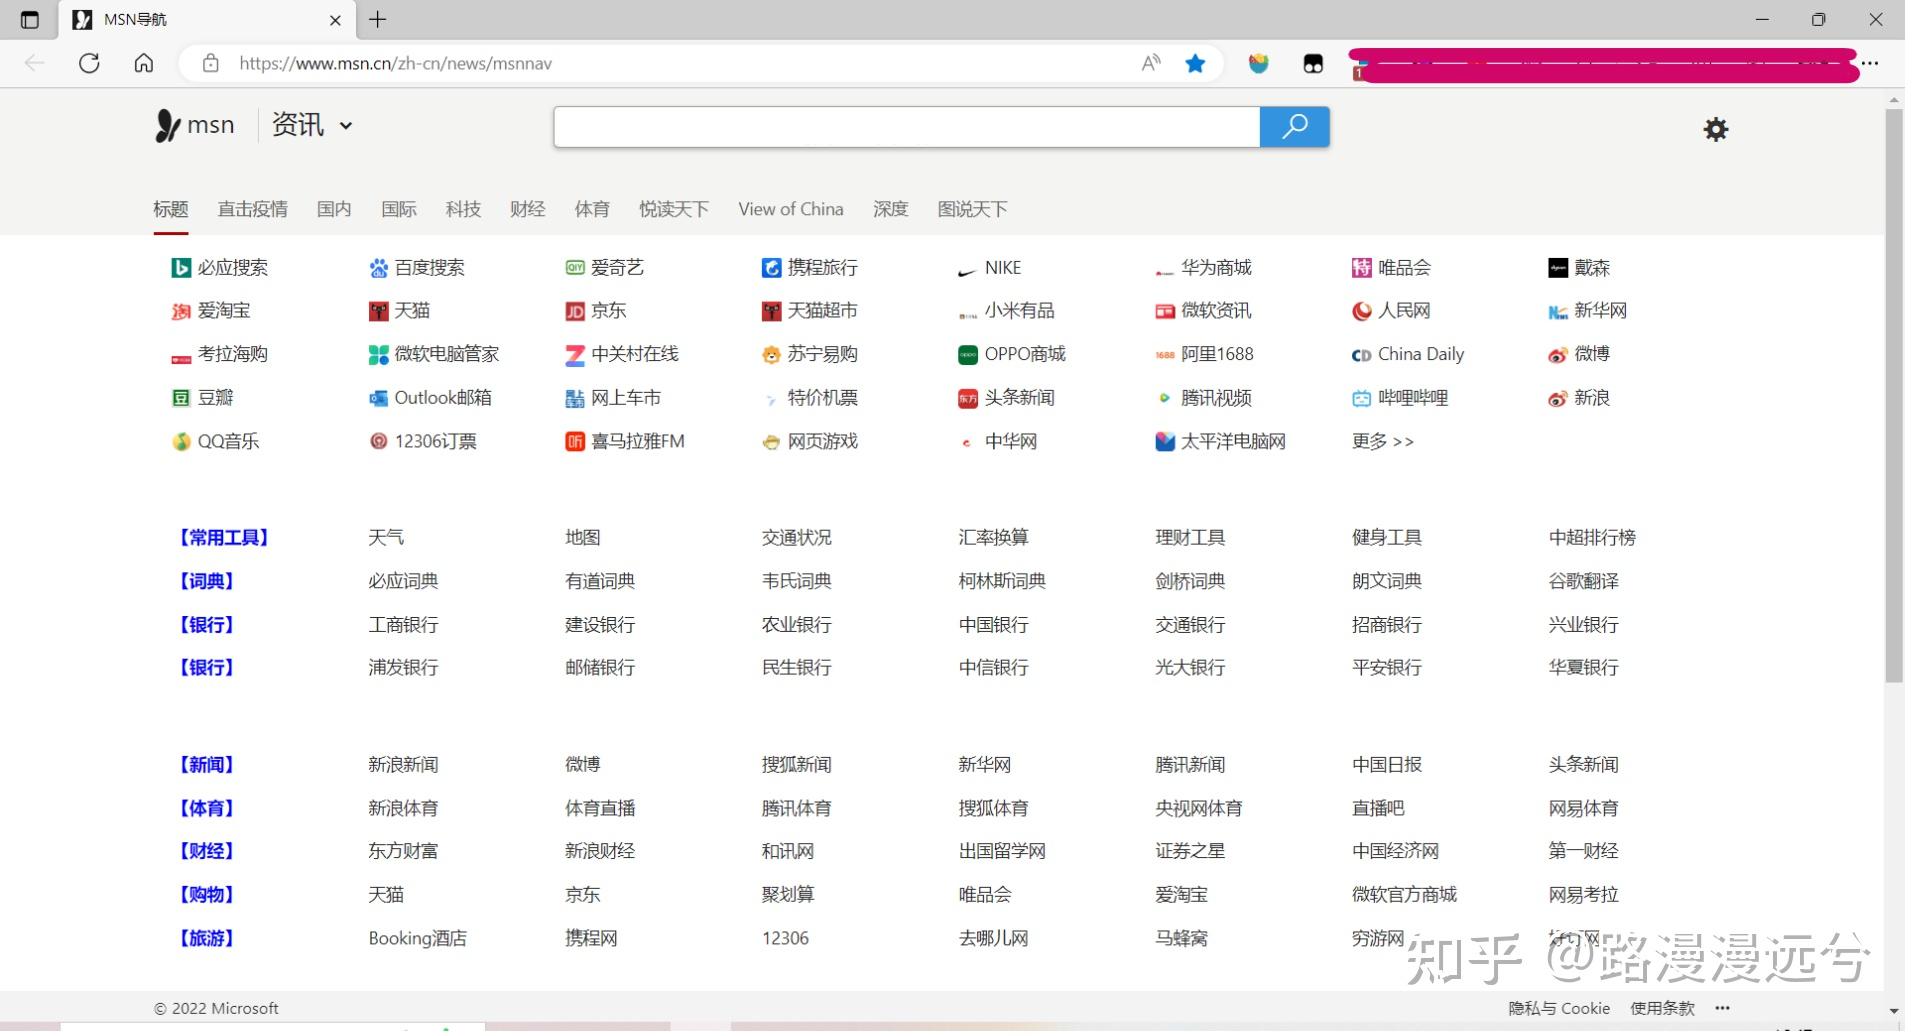Click into MSN search input field
1920x1036 pixels.
point(912,127)
